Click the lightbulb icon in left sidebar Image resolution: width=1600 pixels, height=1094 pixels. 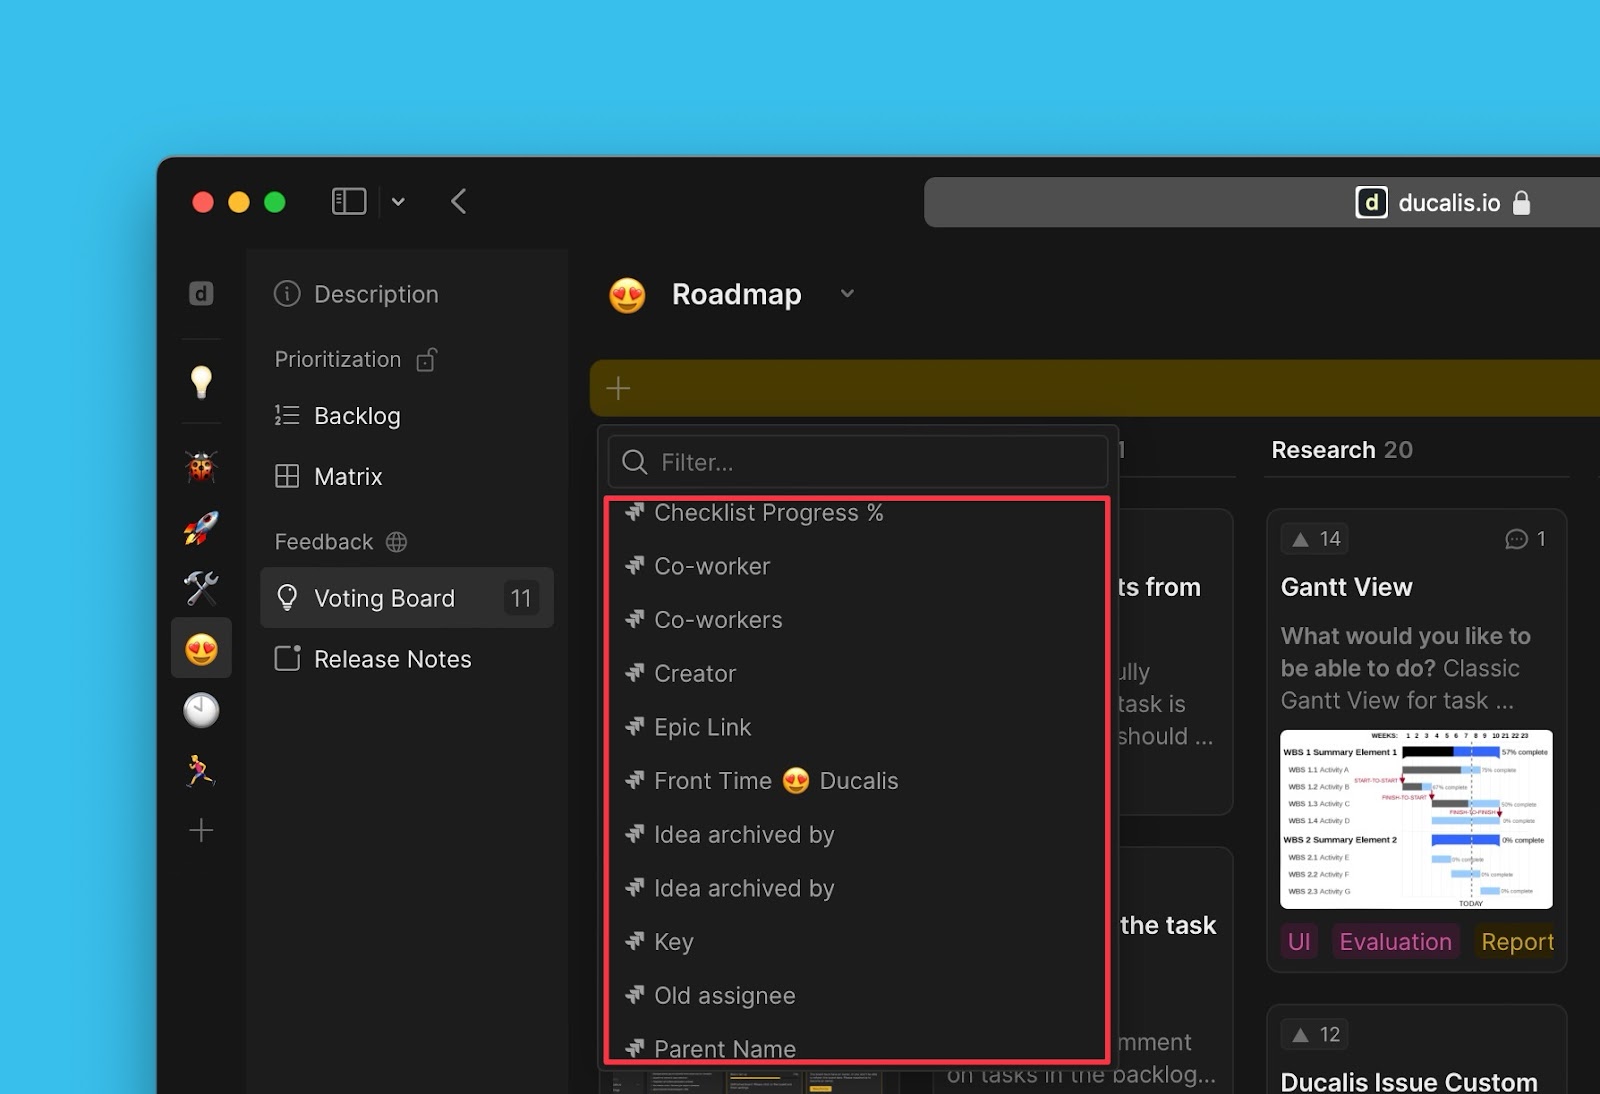(x=201, y=382)
